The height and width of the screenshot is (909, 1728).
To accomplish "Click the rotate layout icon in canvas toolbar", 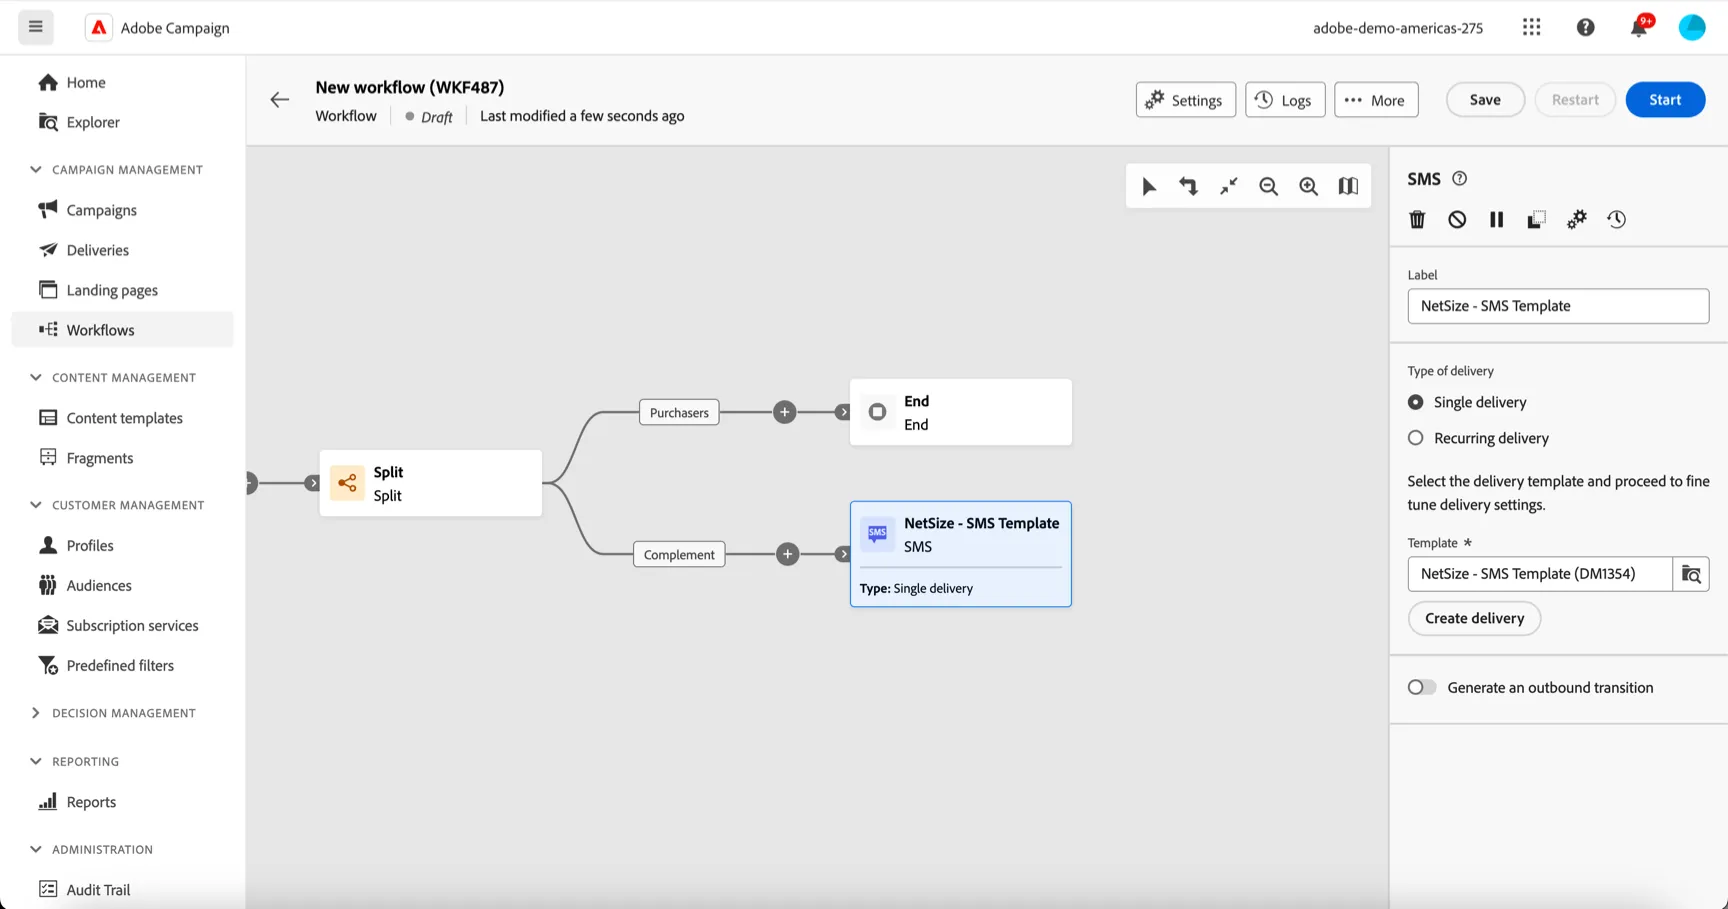I will [1188, 186].
